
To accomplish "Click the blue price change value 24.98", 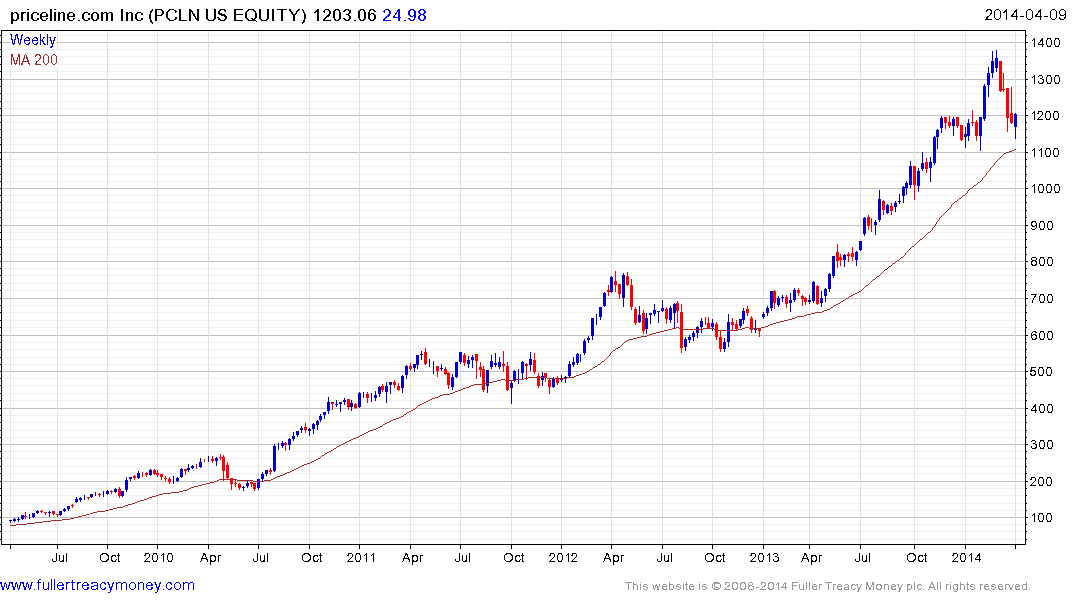I will tap(404, 15).
